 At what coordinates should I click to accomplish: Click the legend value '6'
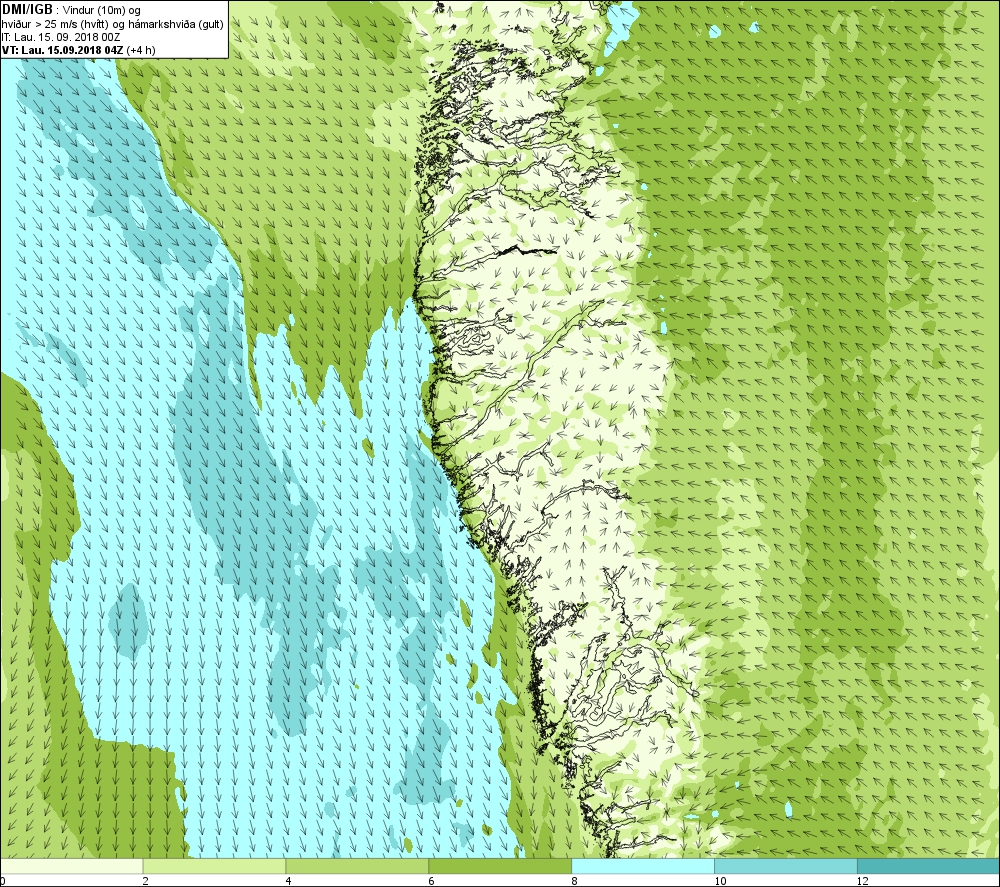[432, 881]
